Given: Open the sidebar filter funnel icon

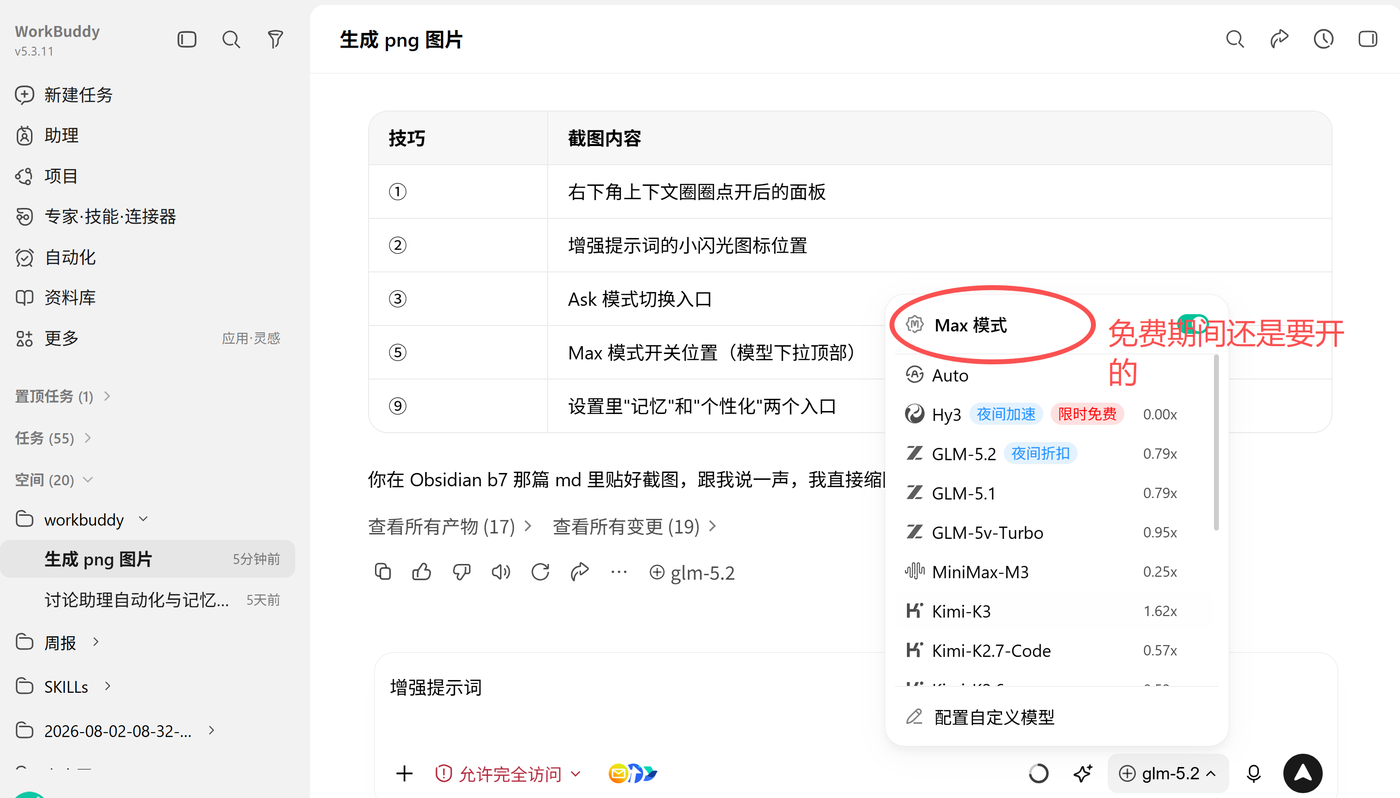Looking at the screenshot, I should (x=276, y=39).
